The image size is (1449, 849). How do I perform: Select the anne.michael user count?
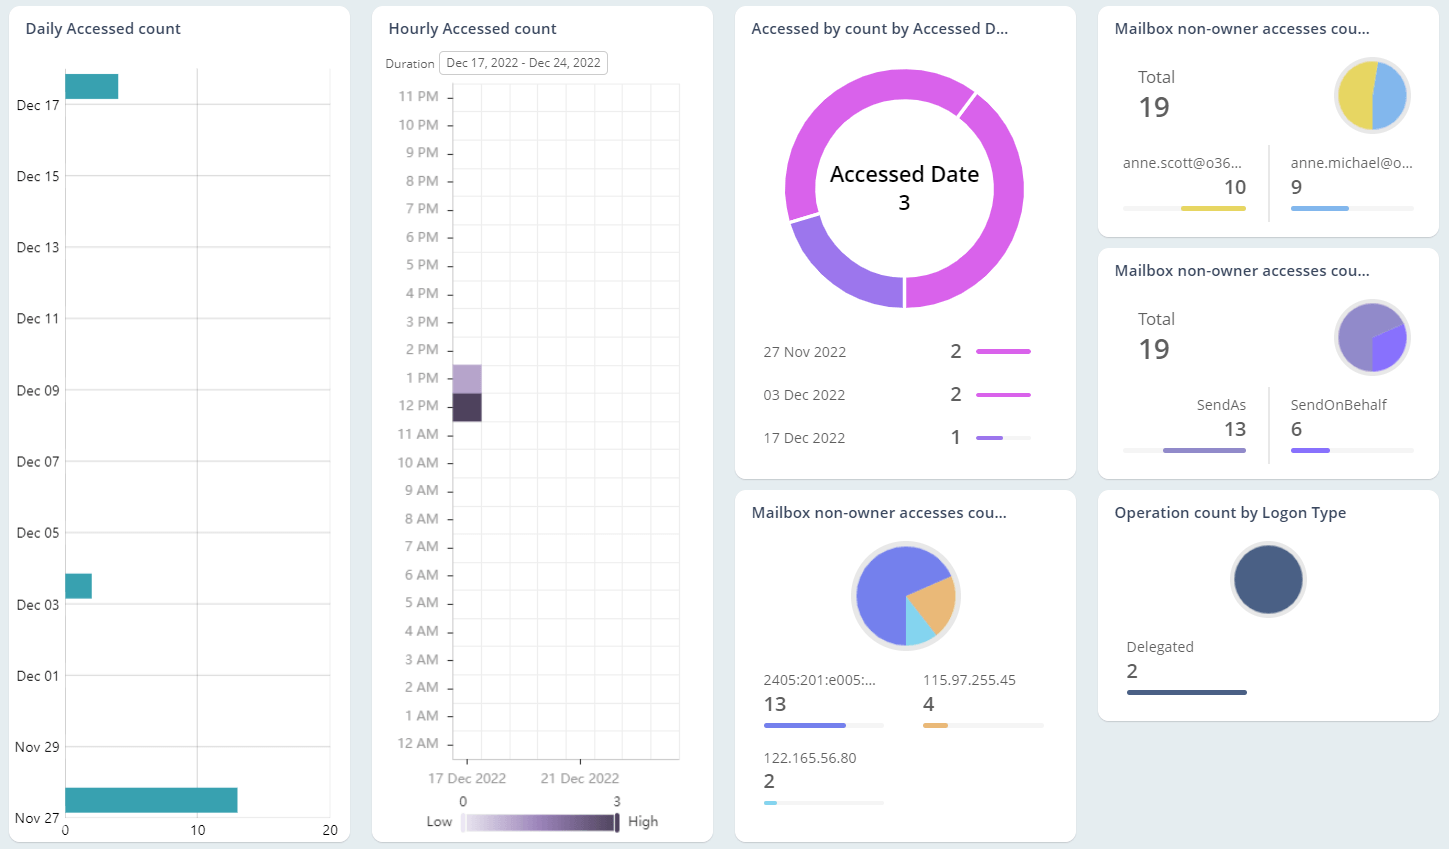point(1350,176)
